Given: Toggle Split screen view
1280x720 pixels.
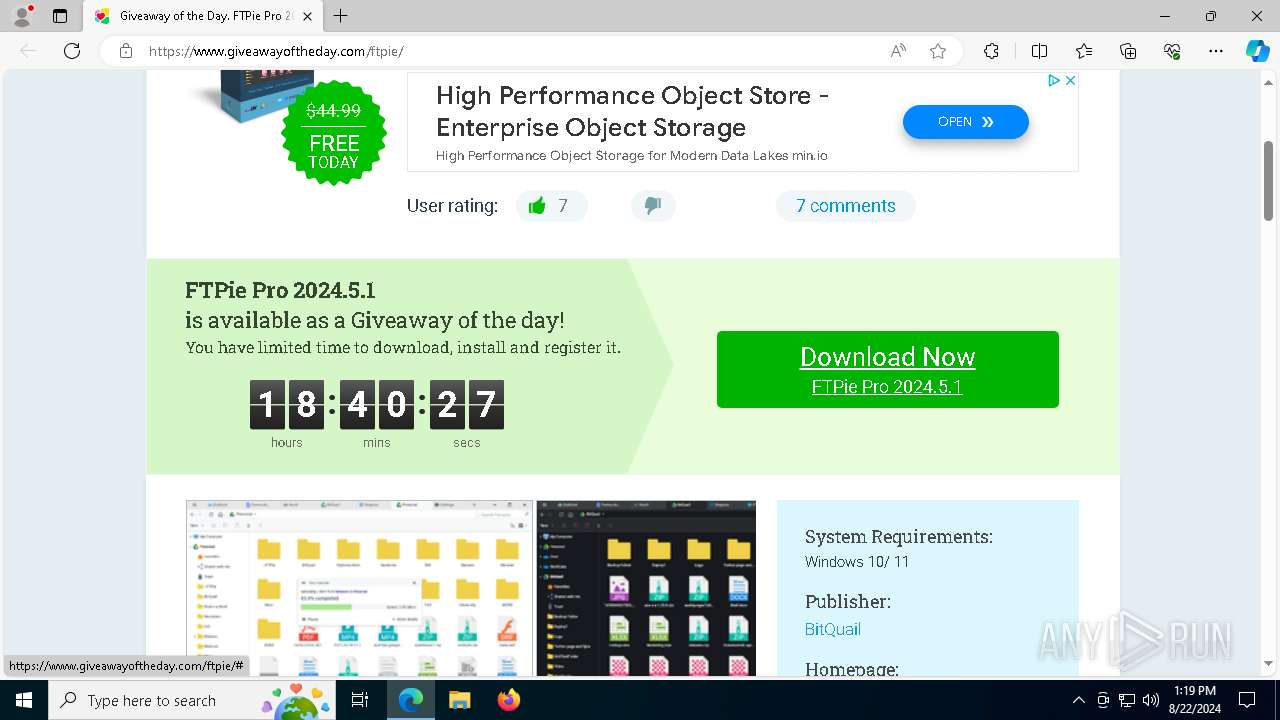Looking at the screenshot, I should [x=1039, y=51].
